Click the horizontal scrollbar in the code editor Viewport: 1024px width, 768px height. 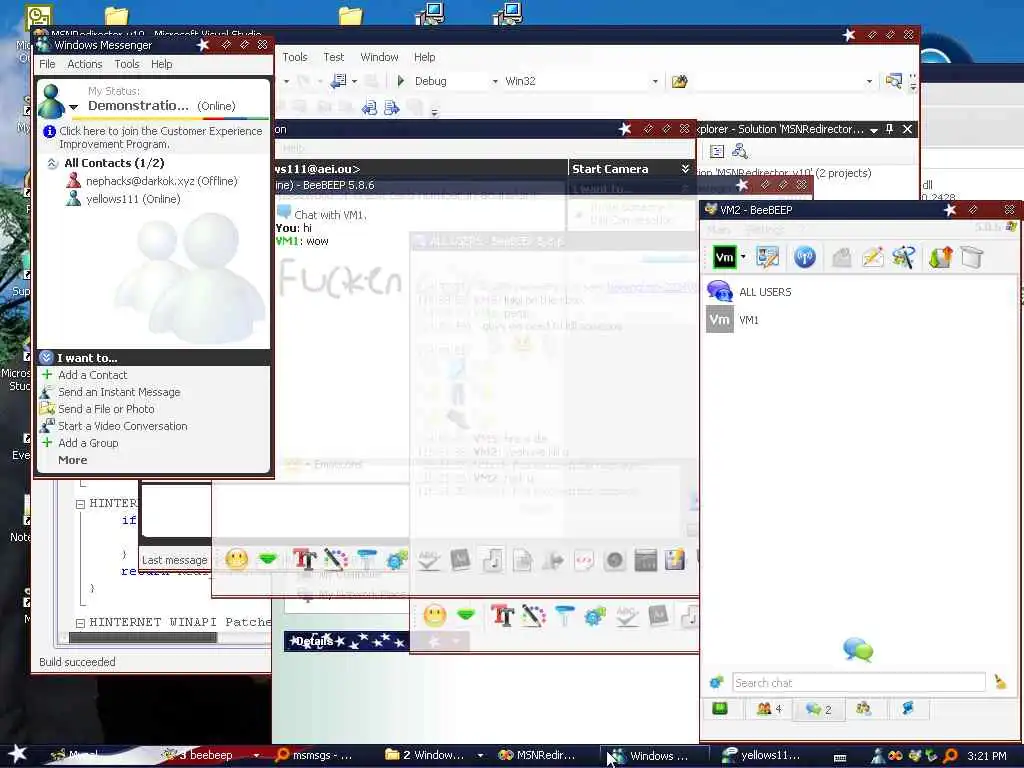(x=142, y=637)
